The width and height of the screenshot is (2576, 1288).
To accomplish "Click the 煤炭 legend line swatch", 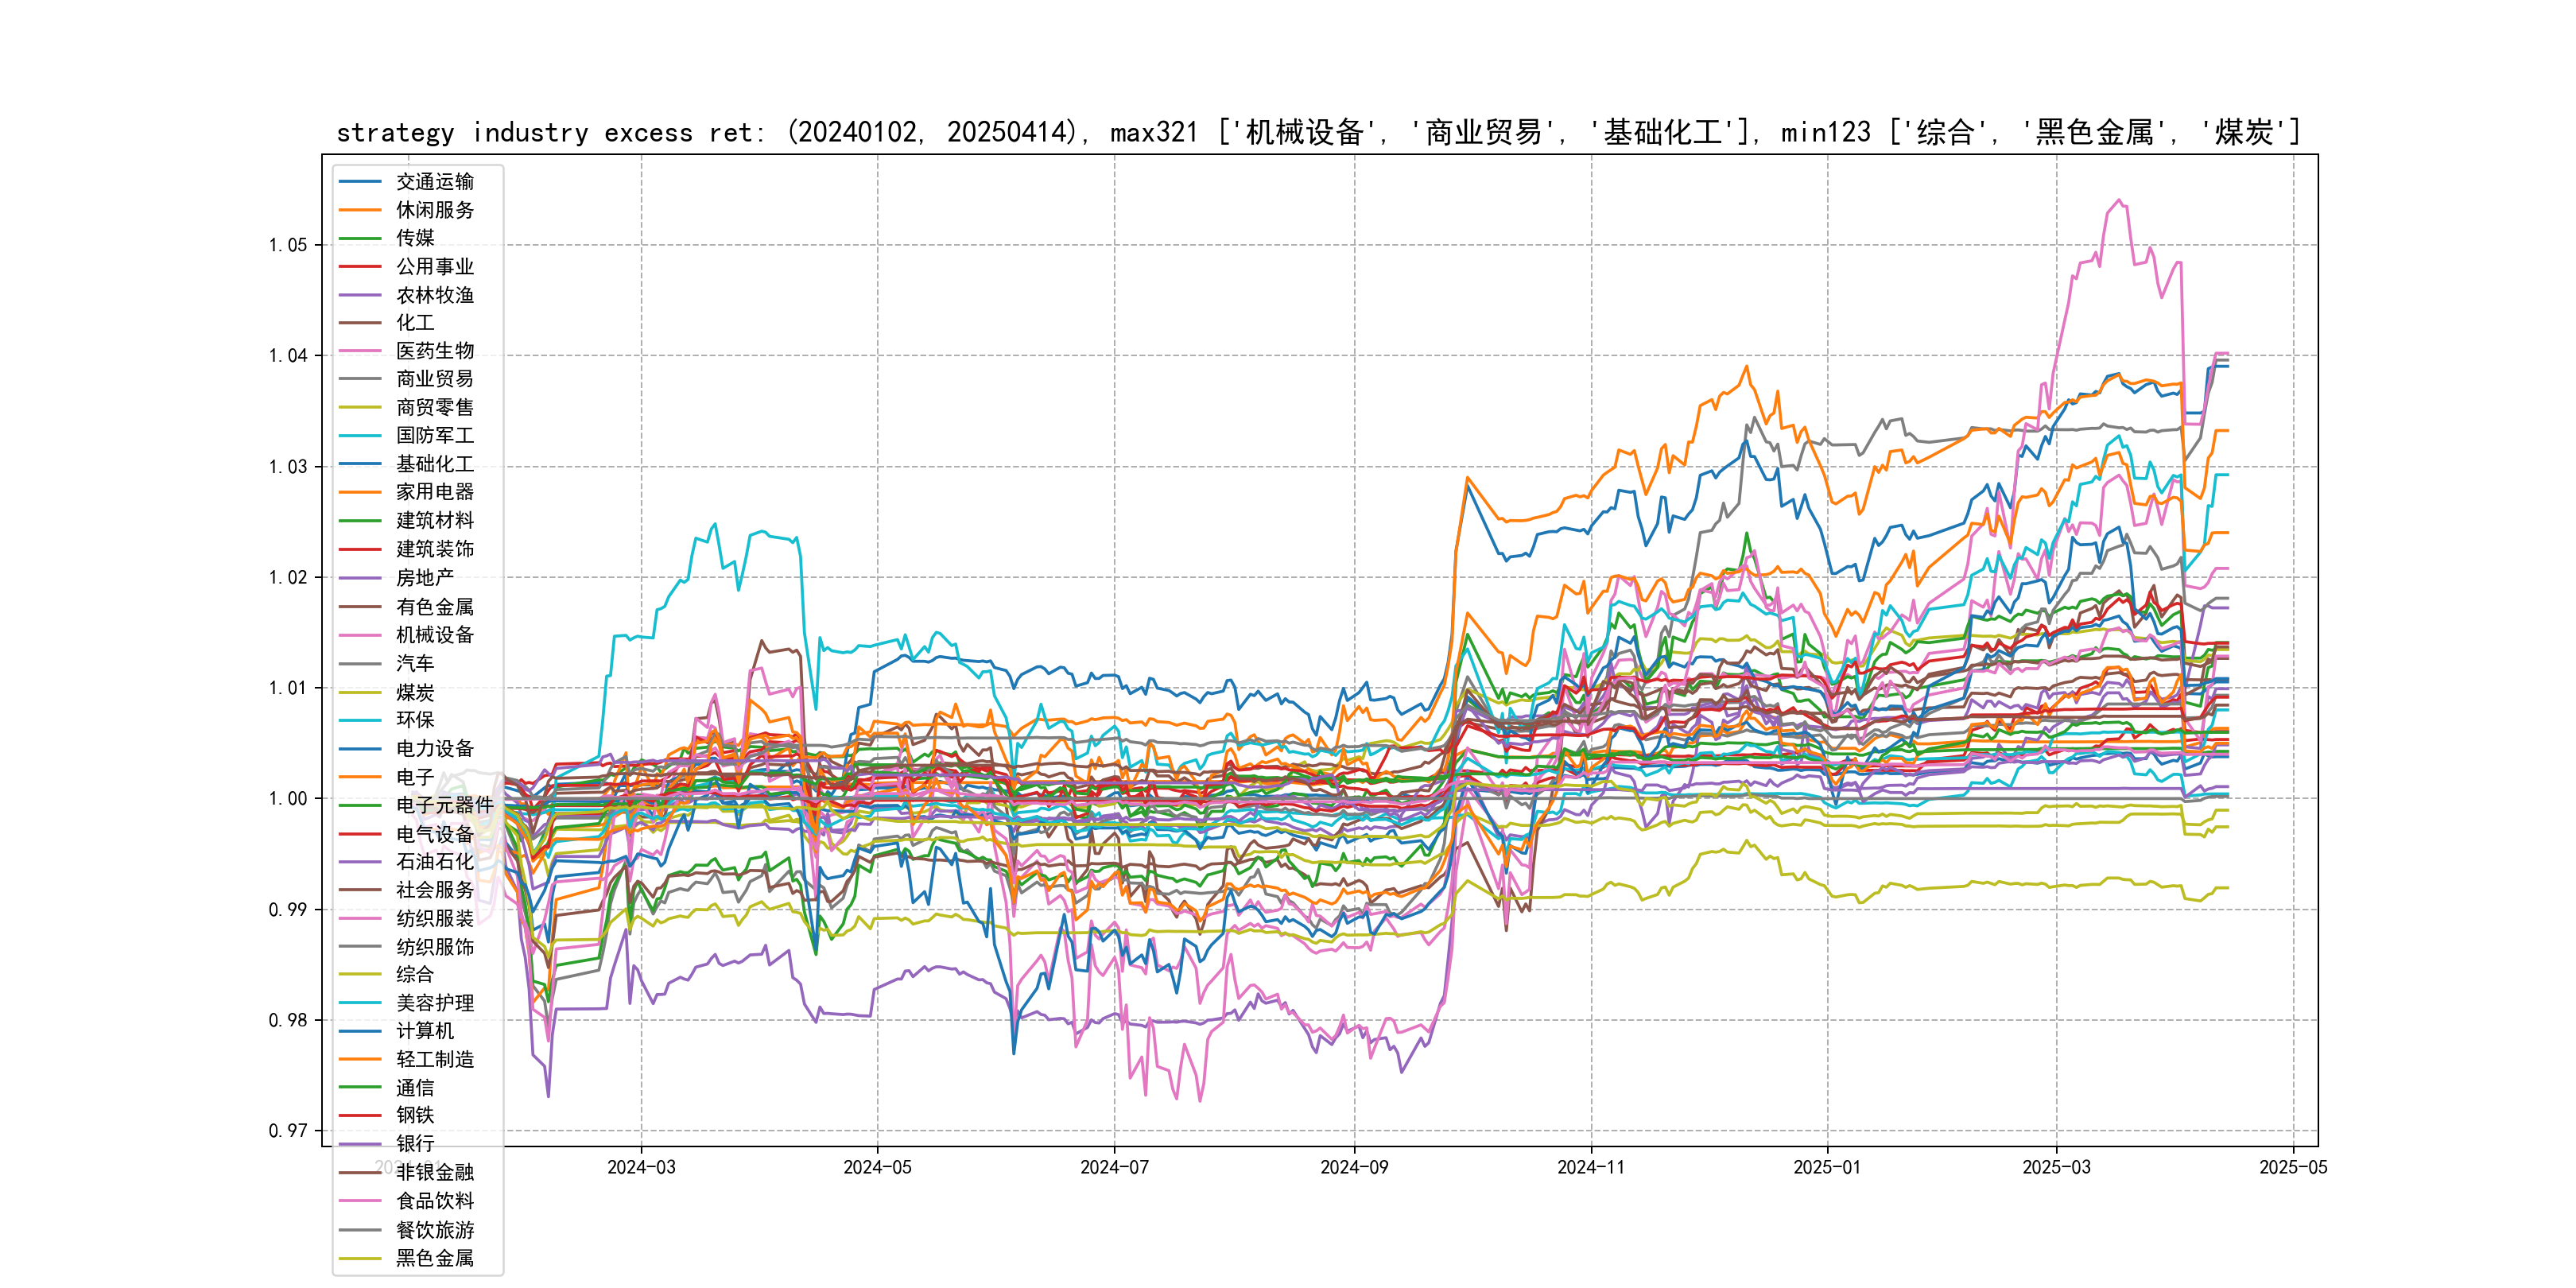I will click(360, 692).
